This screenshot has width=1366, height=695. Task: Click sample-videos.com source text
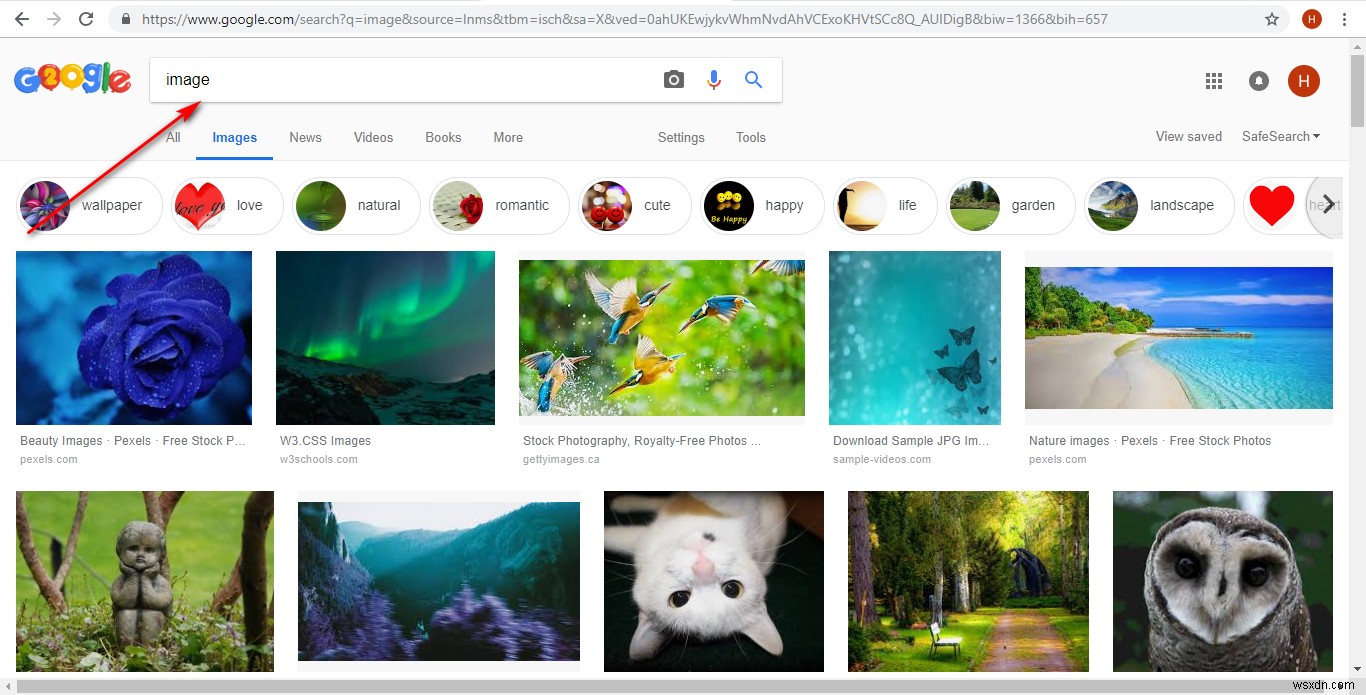tap(882, 460)
